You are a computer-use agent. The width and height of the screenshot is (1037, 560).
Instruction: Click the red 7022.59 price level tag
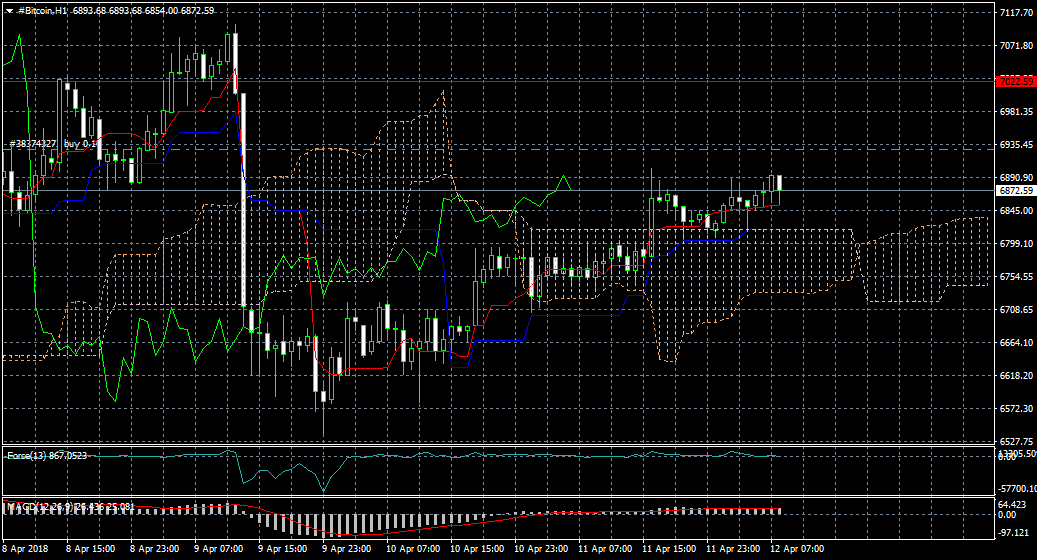1015,81
